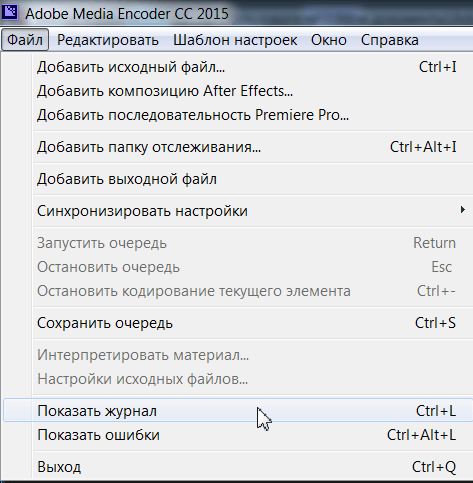This screenshot has width=473, height=483.
Task: Open the Файл menu
Action: click(x=25, y=40)
